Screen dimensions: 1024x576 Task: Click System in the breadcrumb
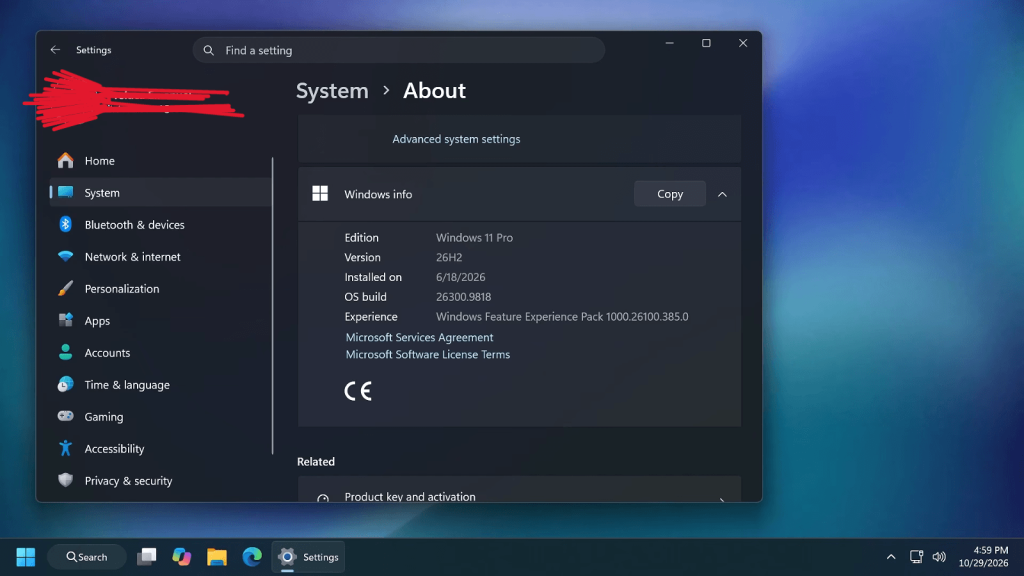[332, 91]
